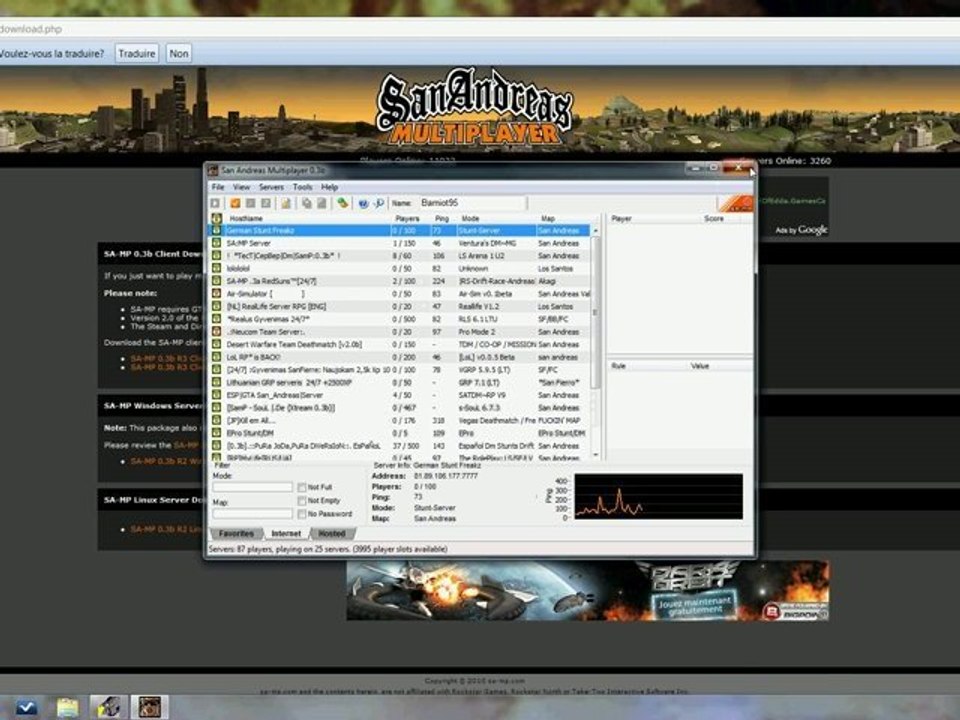Click the orange Add Server toolbar icon
Image resolution: width=960 pixels, height=720 pixels.
click(x=235, y=203)
